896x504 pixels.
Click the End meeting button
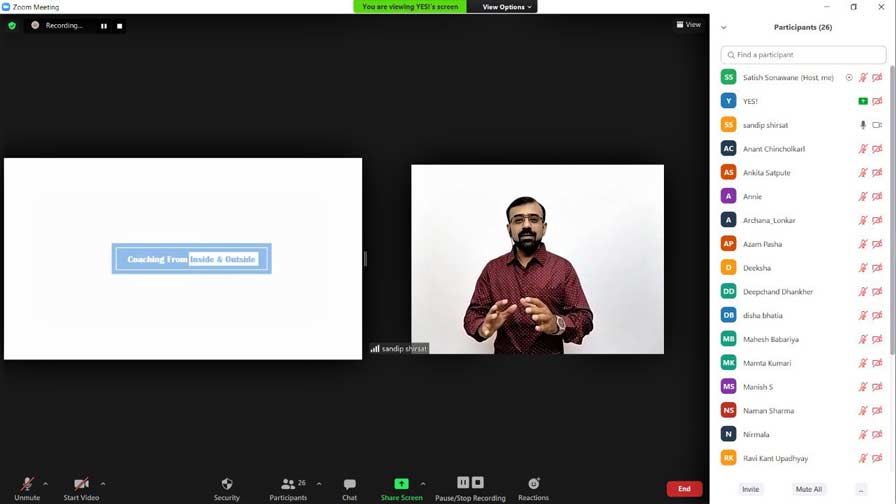pos(684,489)
